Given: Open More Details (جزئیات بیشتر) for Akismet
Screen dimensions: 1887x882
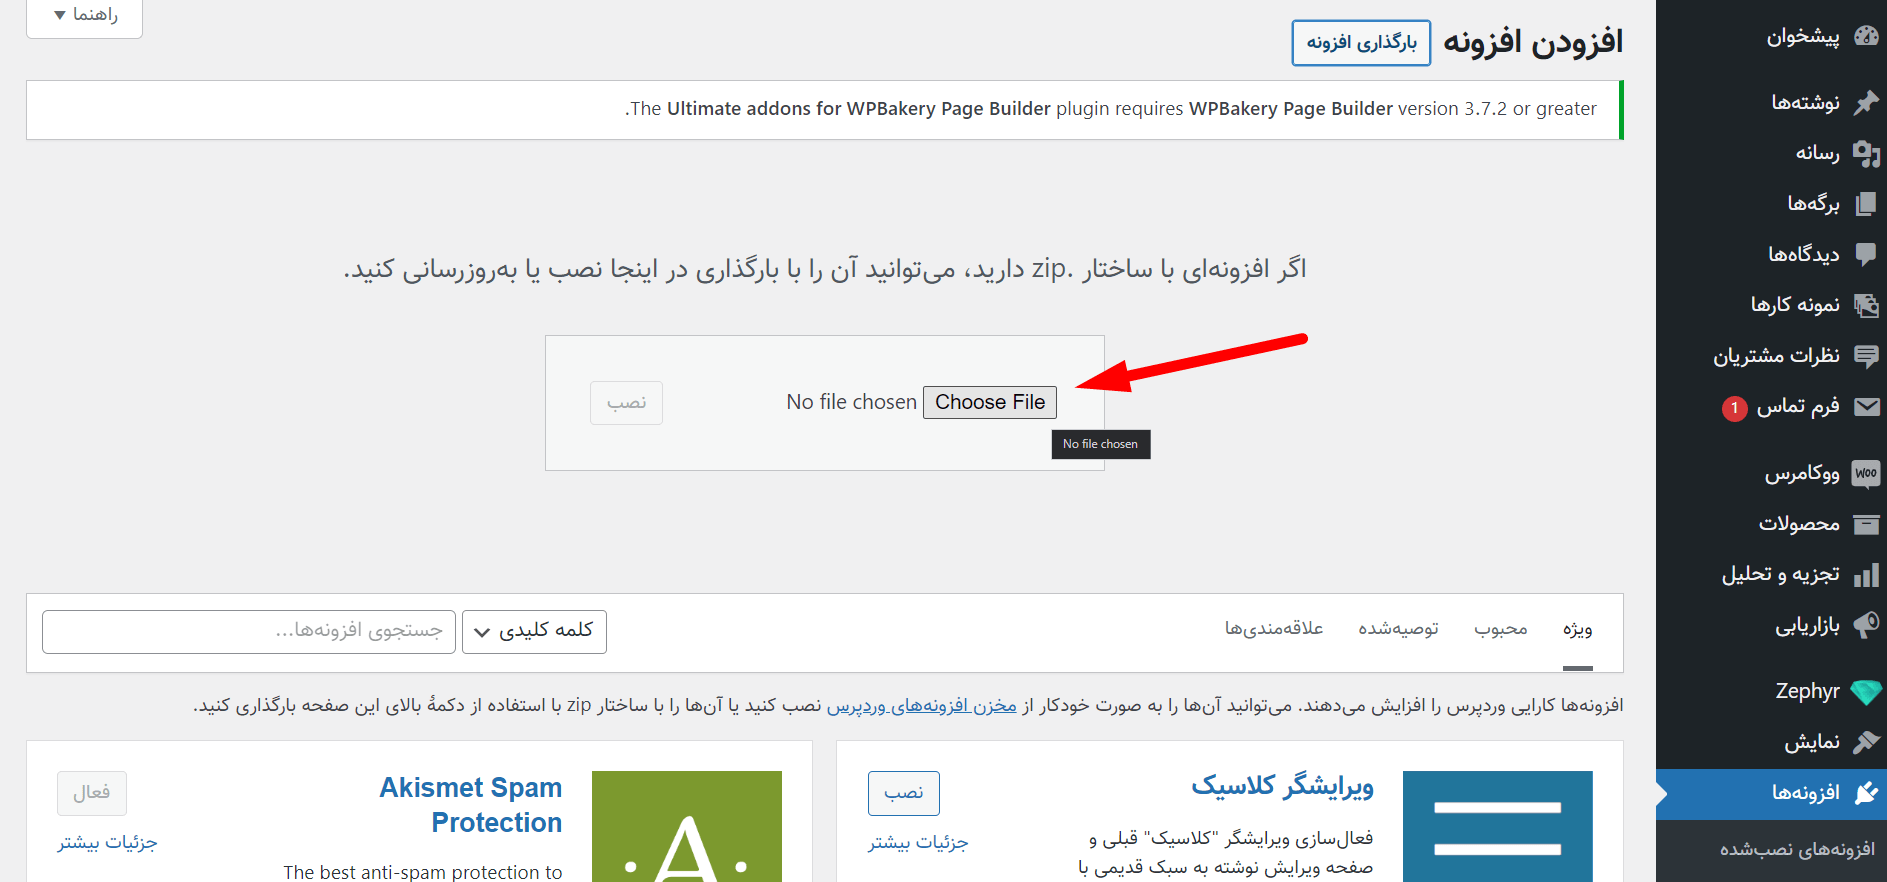Looking at the screenshot, I should click(107, 842).
